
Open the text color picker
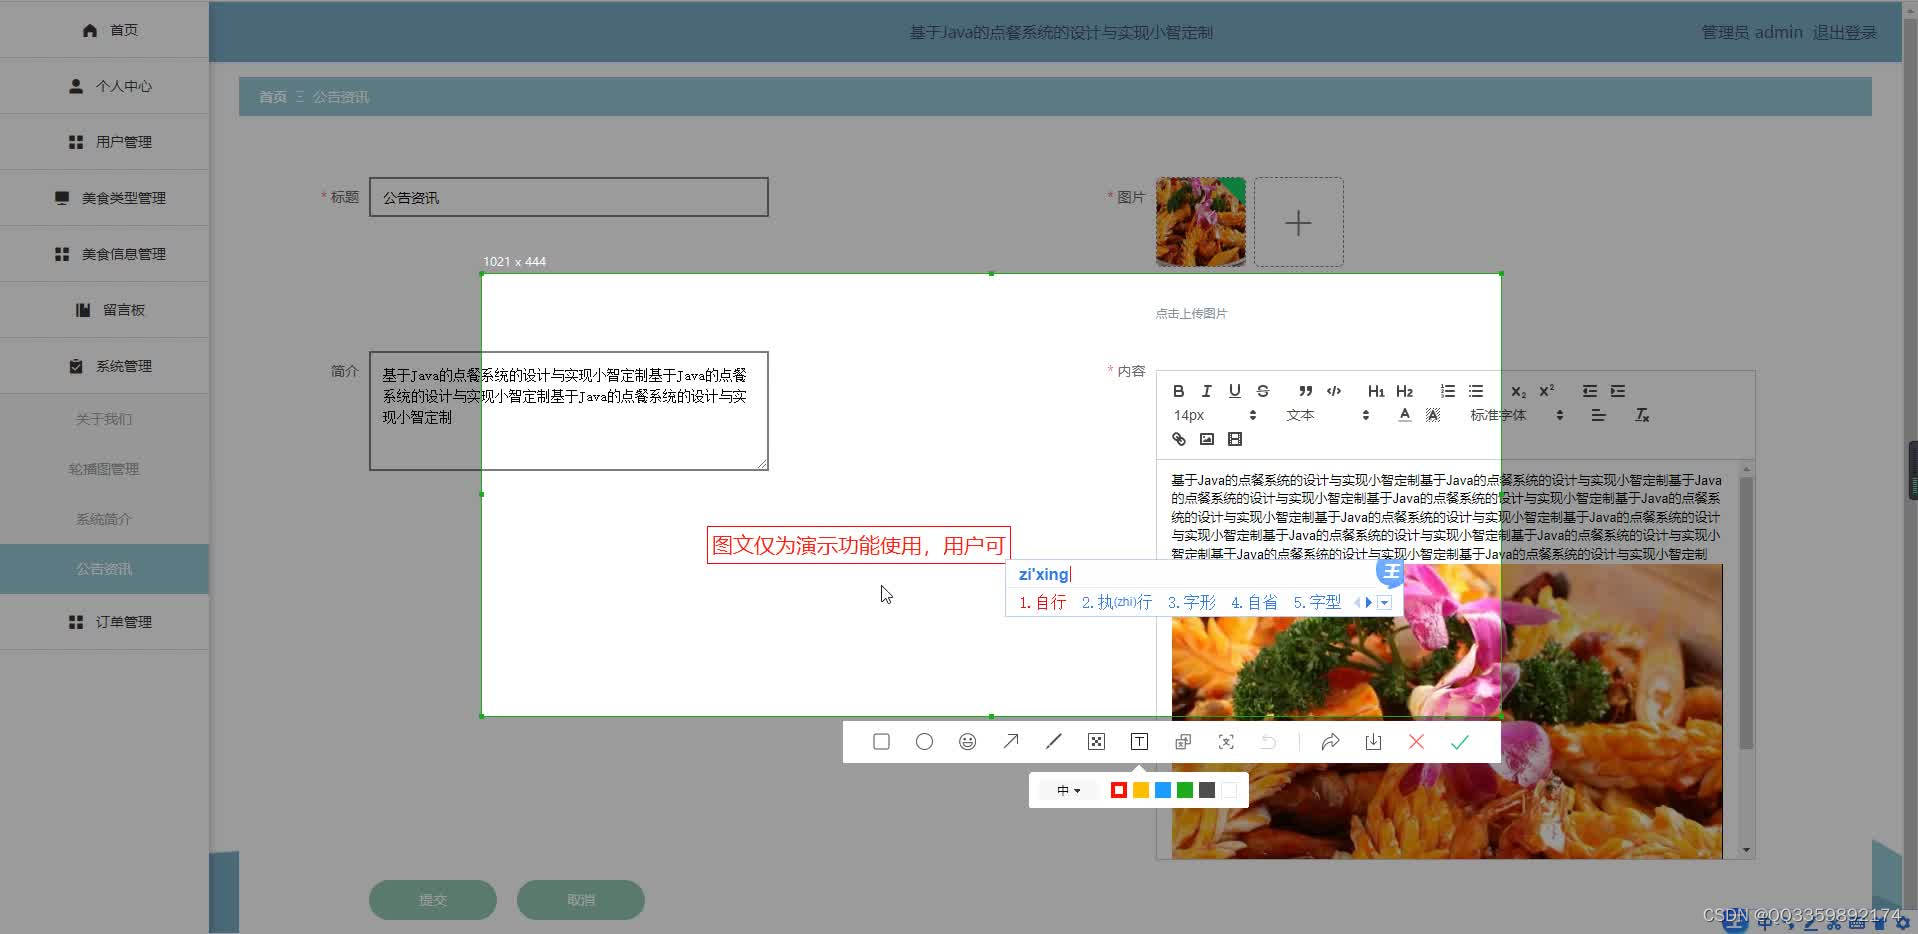click(x=1404, y=415)
